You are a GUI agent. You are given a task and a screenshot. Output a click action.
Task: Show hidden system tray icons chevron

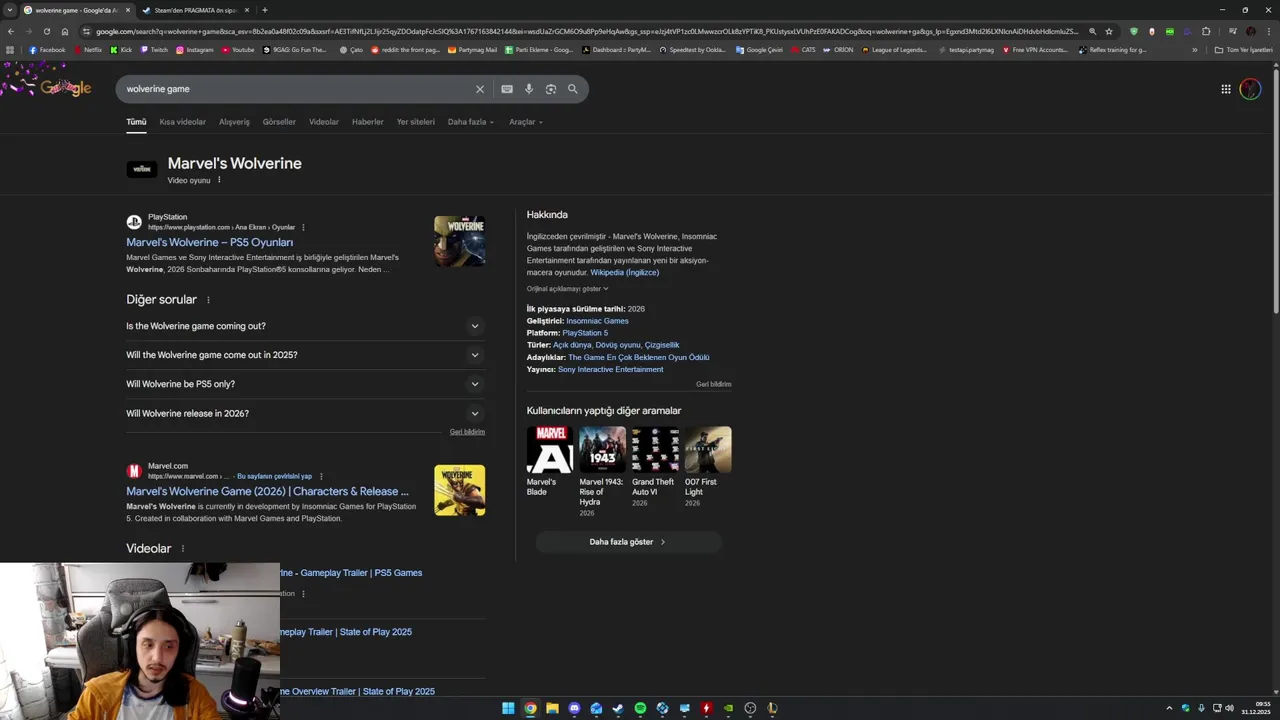(x=1169, y=708)
